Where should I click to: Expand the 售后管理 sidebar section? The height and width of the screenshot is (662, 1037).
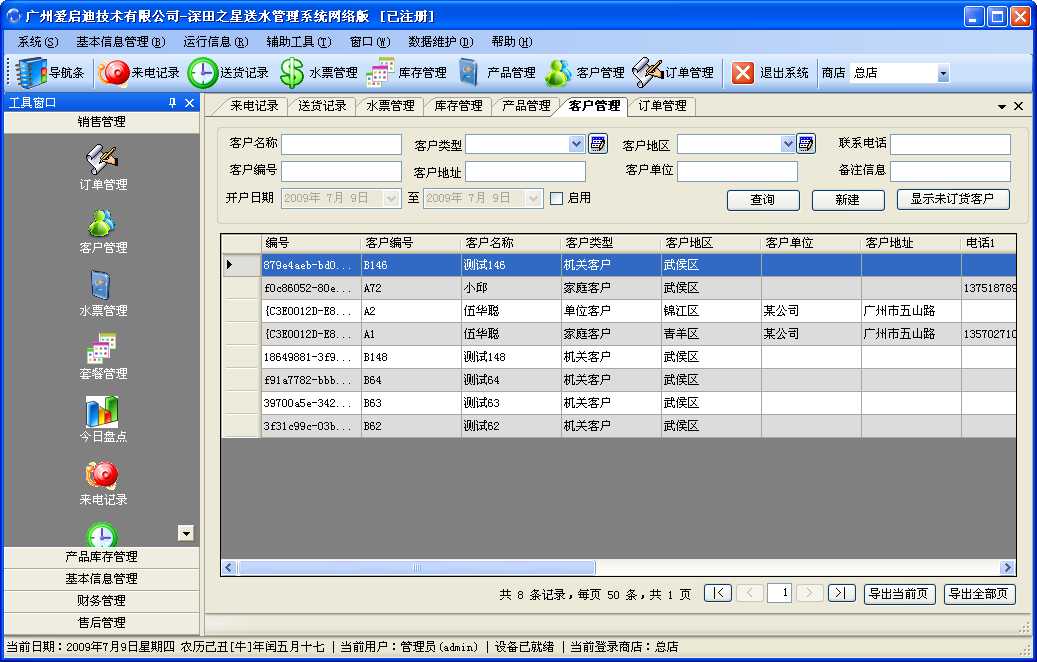click(101, 622)
